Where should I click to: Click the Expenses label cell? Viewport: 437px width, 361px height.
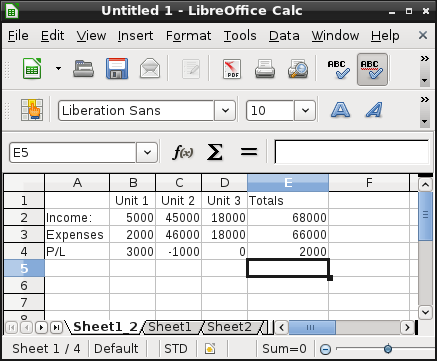[77, 234]
